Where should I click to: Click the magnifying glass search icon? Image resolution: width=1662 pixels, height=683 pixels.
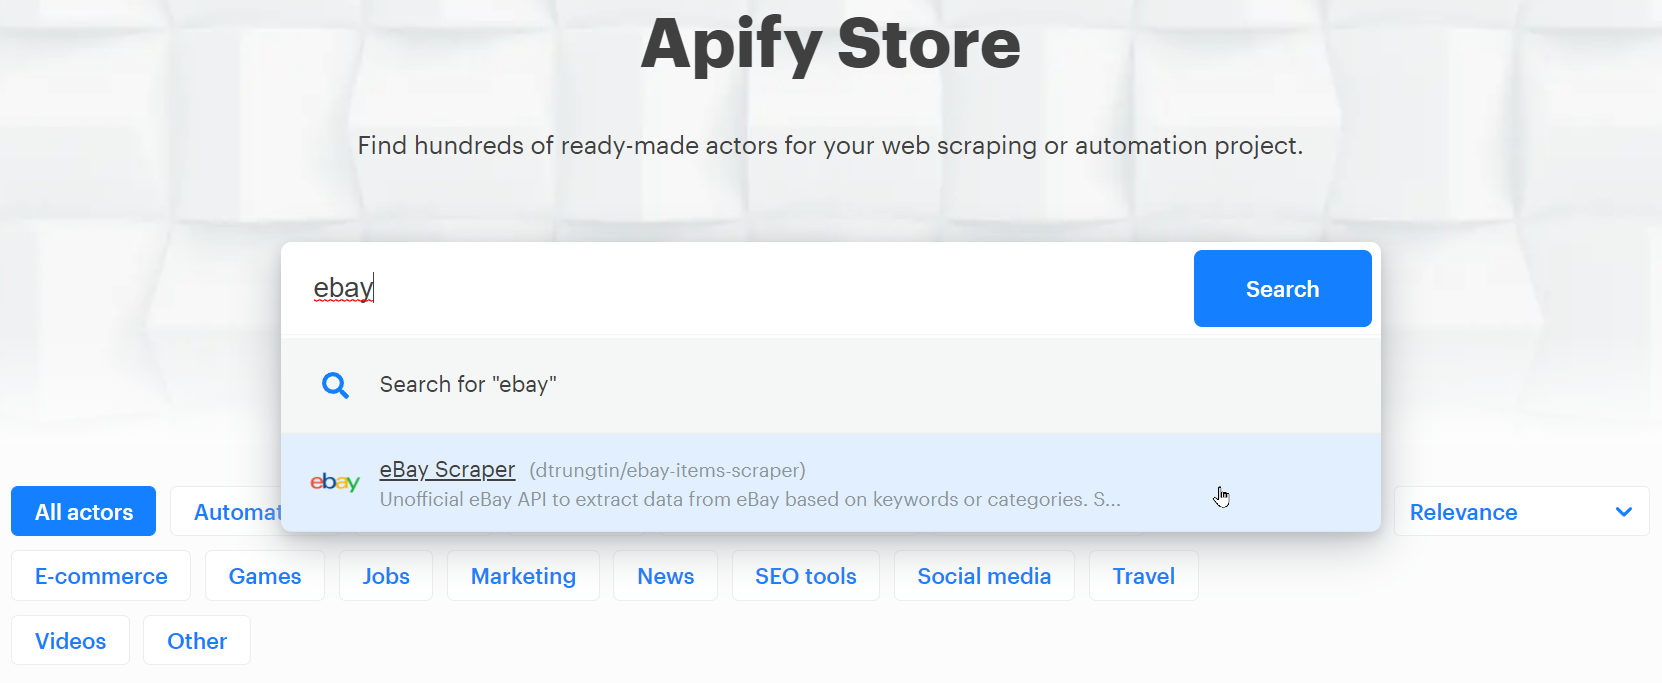pyautogui.click(x=335, y=385)
